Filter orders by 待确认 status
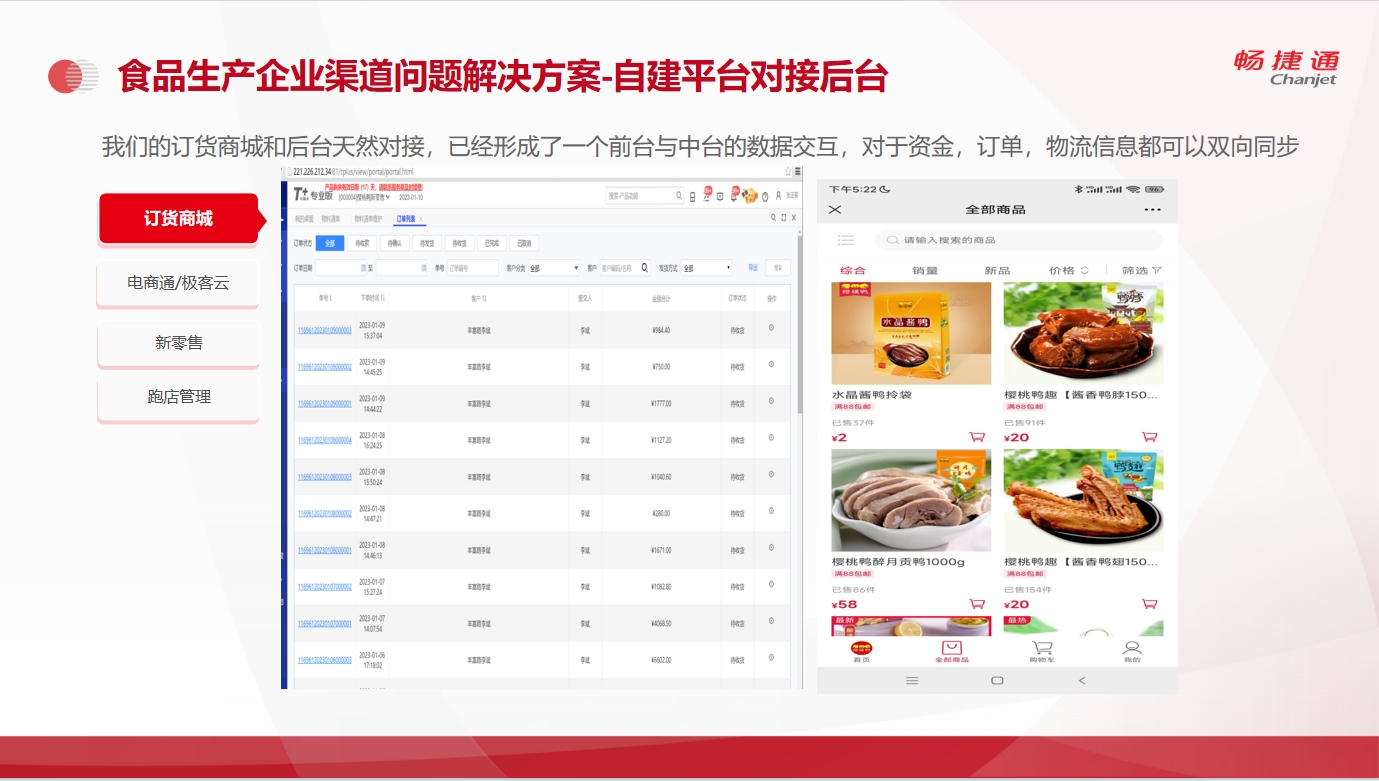Image resolution: width=1379 pixels, height=781 pixels. point(394,243)
